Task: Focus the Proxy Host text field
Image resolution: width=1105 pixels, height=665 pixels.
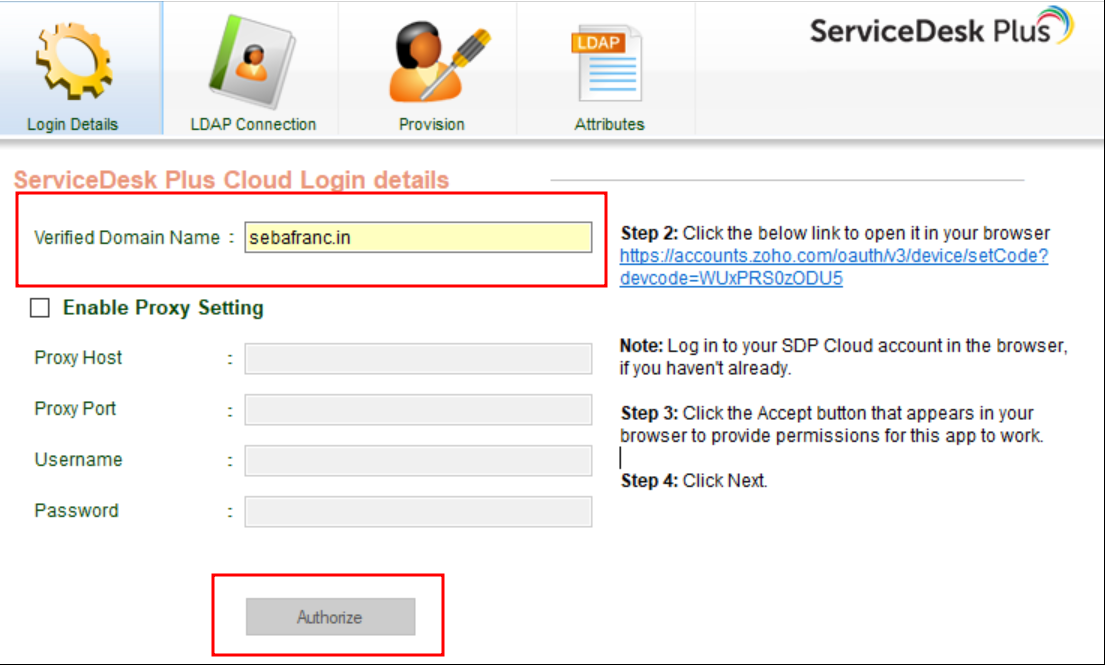Action: [x=418, y=358]
